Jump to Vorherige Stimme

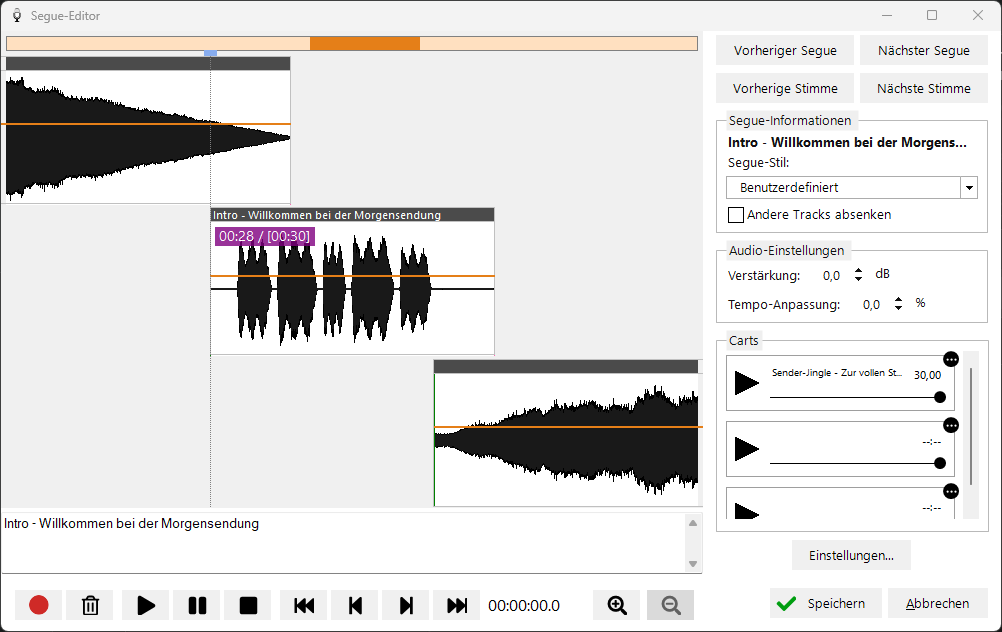click(785, 88)
